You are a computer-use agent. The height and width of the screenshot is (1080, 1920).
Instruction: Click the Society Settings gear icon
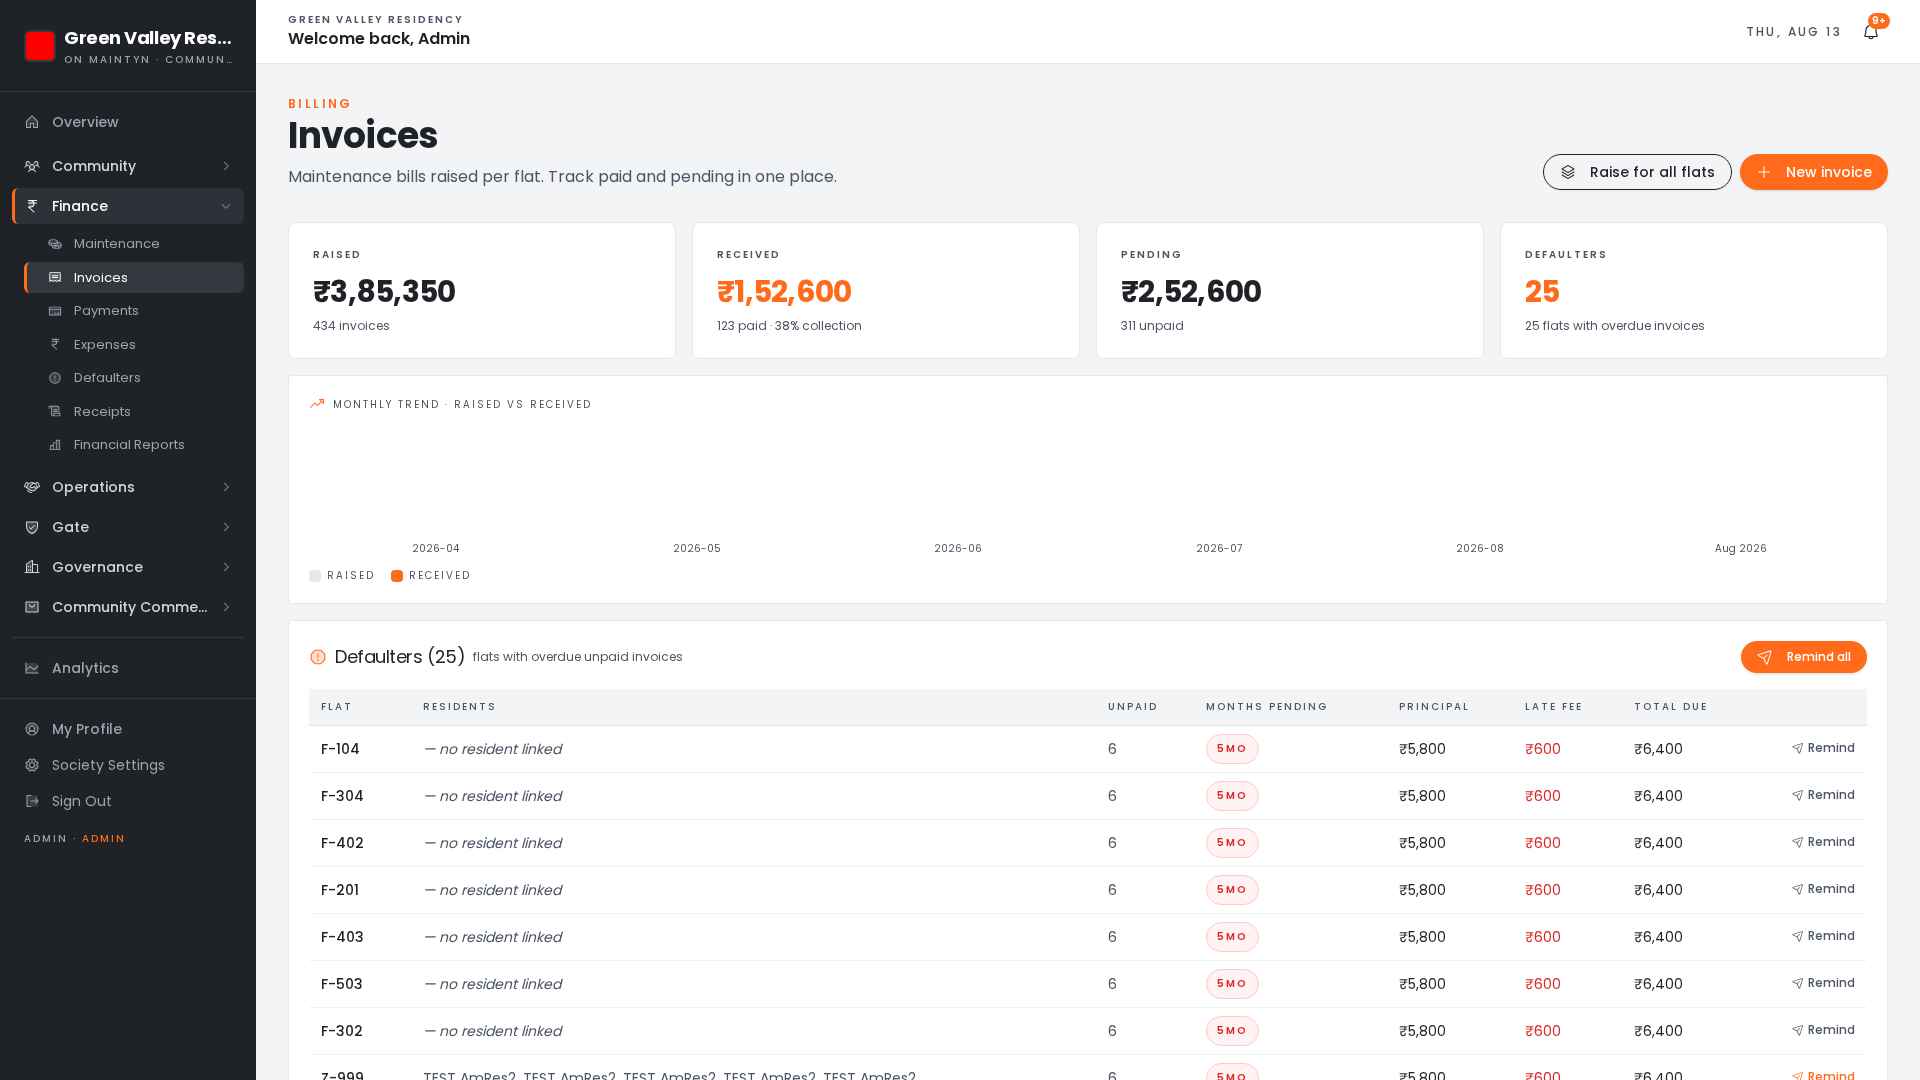point(32,765)
